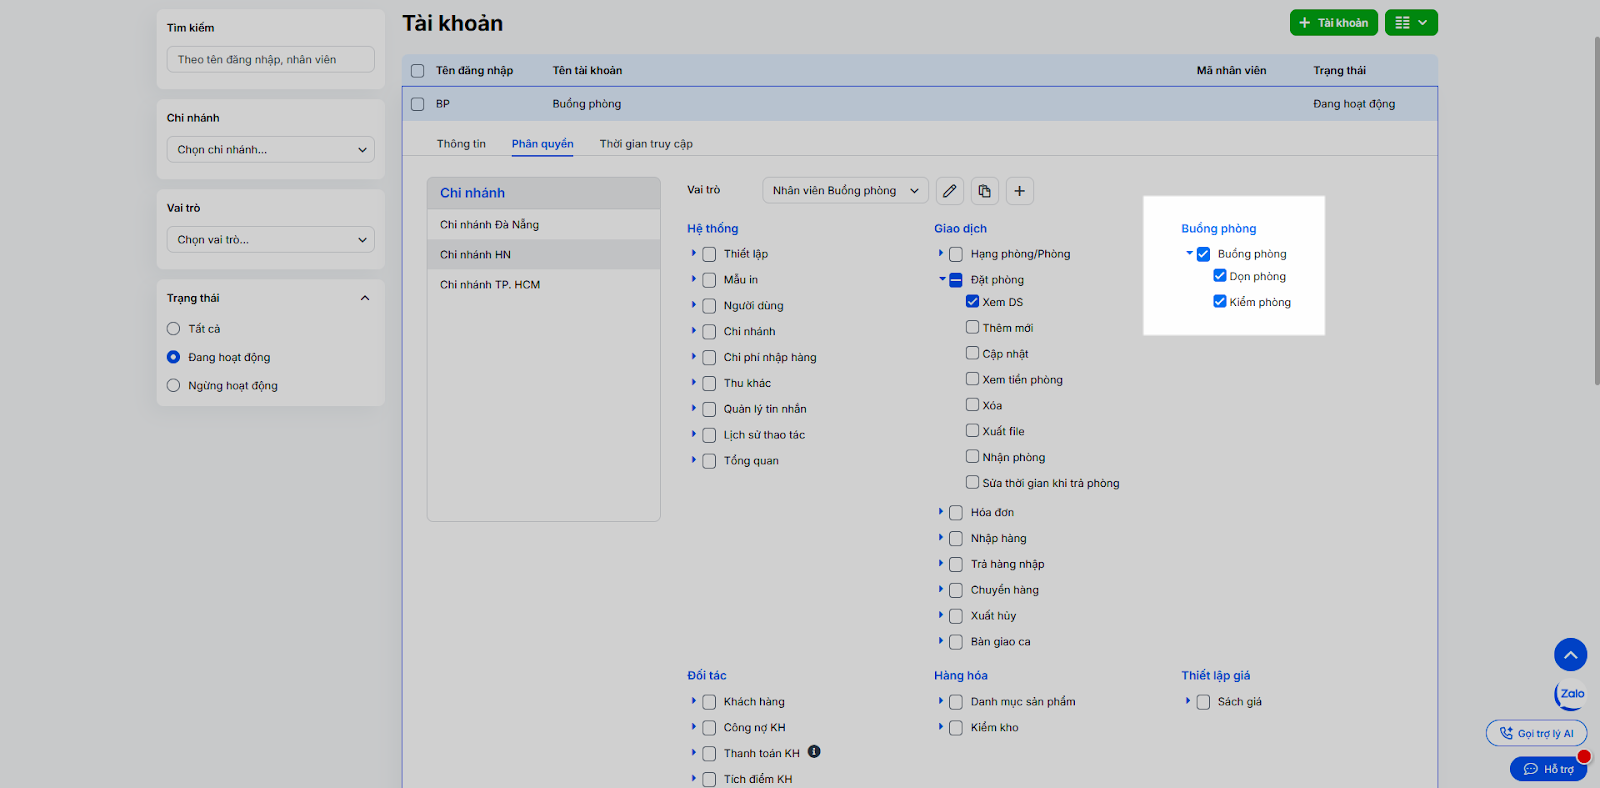
Task: Click the green Tài khoản add button
Action: coord(1333,23)
